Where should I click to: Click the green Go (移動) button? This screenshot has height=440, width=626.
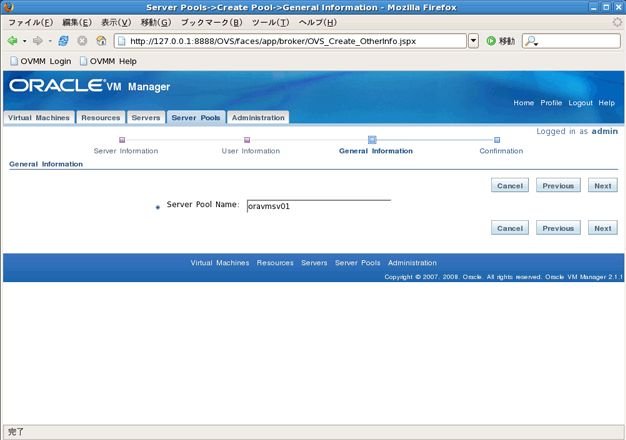click(500, 41)
